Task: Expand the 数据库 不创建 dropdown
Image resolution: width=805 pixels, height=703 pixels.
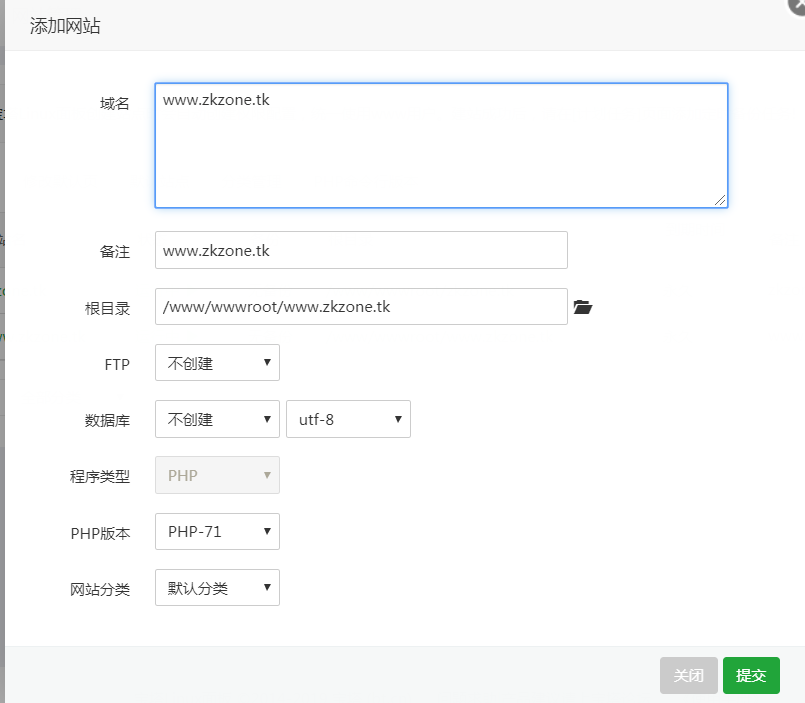Action: pyautogui.click(x=217, y=419)
